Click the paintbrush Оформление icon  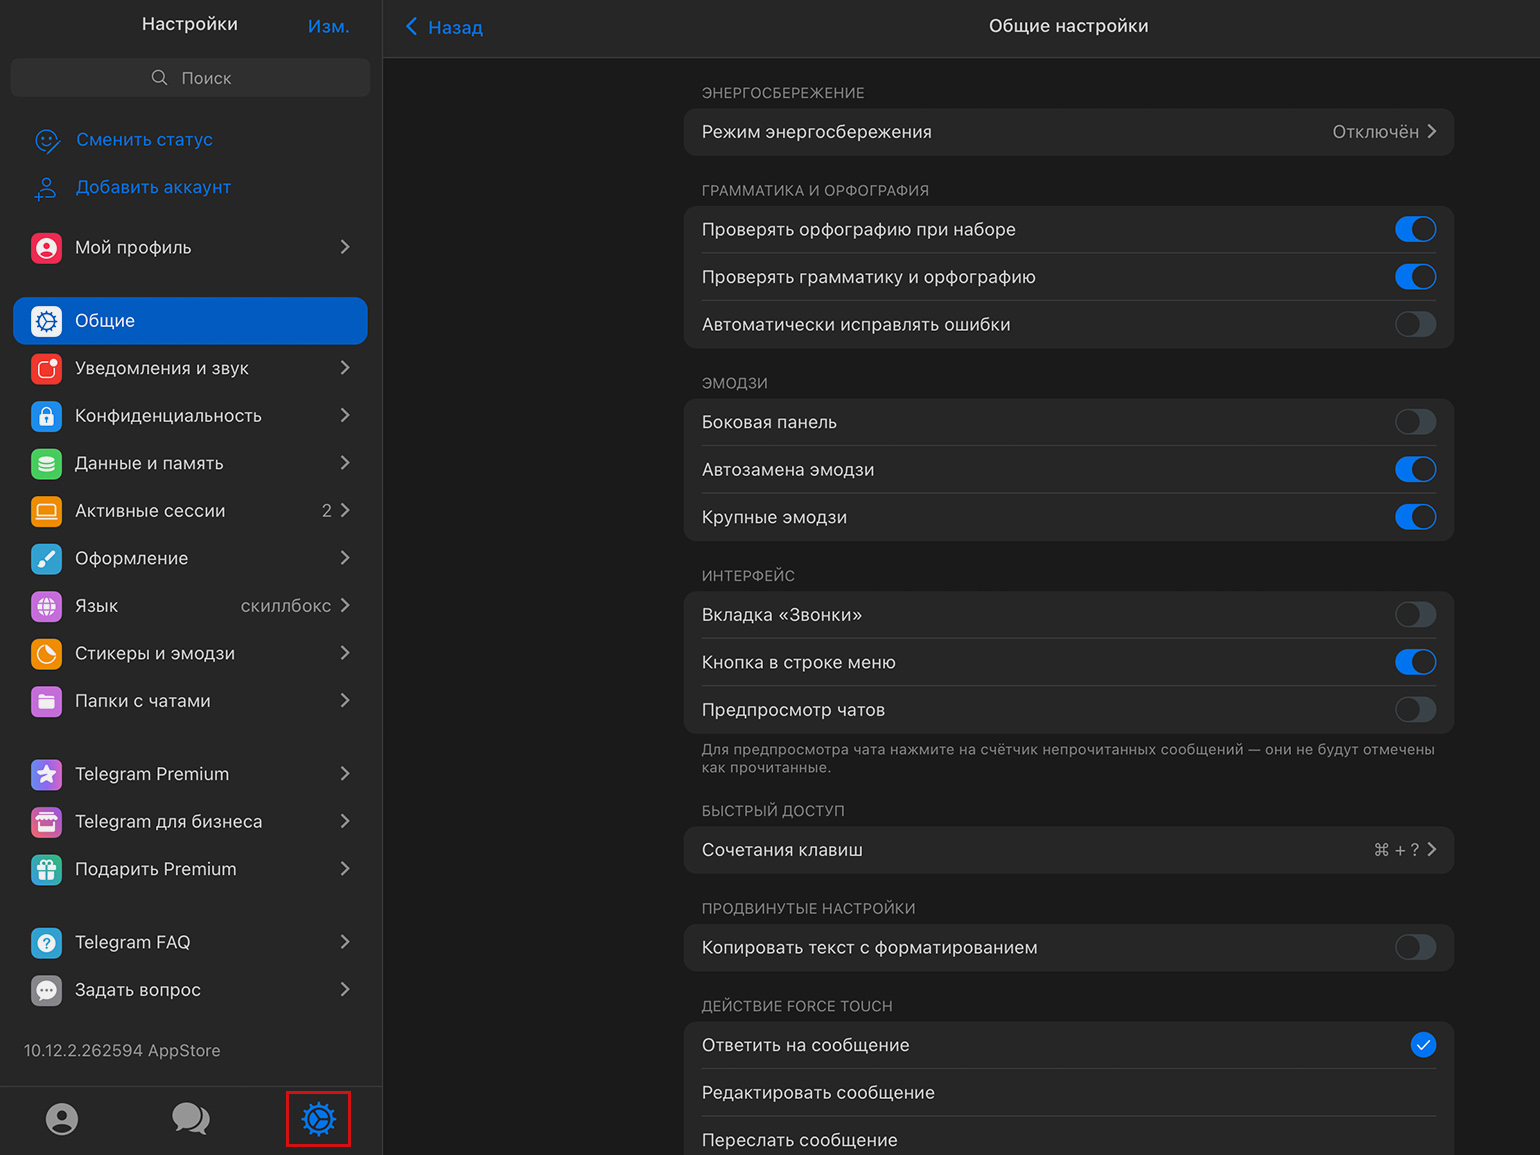click(46, 559)
